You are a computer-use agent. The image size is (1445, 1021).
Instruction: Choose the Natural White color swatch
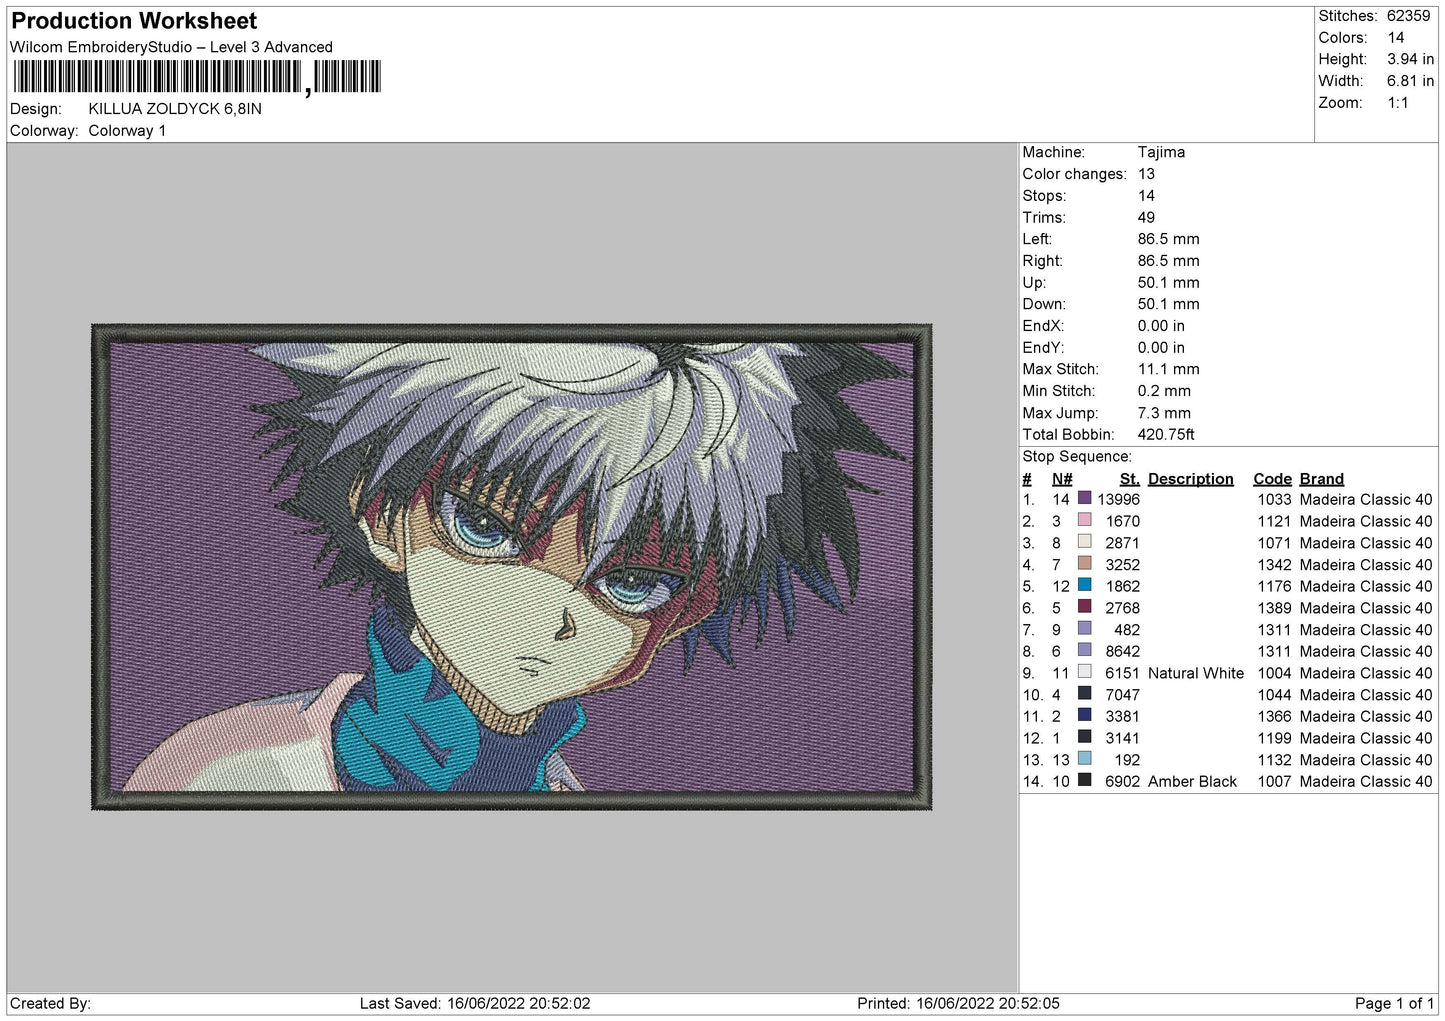[1084, 673]
